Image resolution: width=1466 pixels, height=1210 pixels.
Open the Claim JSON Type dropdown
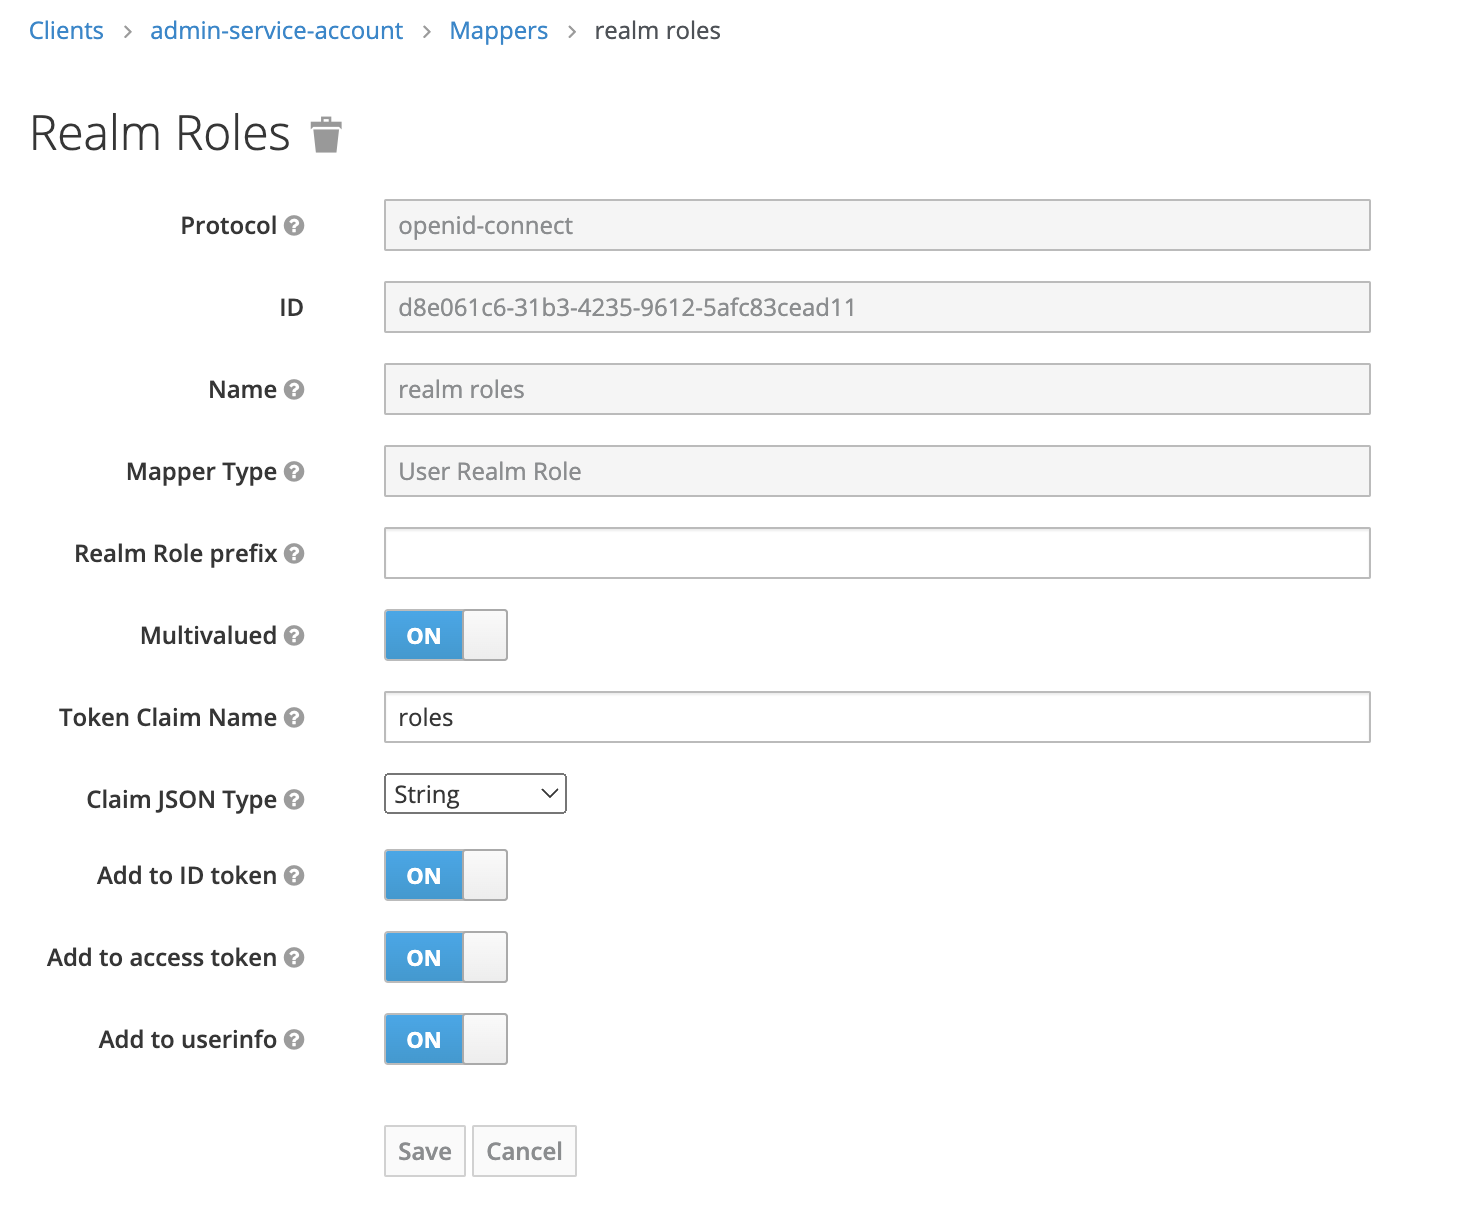pos(475,794)
